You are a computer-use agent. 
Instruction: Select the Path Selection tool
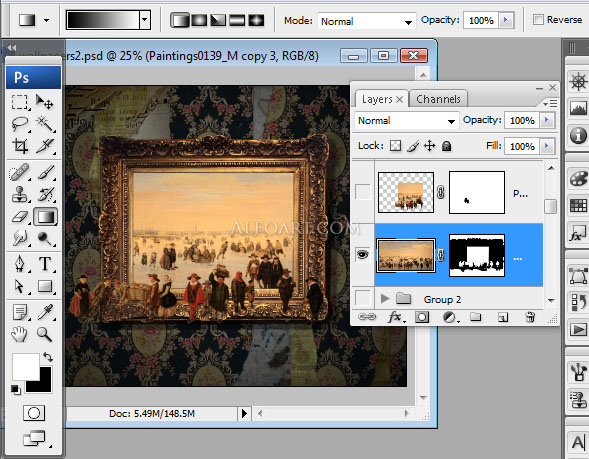[x=20, y=286]
